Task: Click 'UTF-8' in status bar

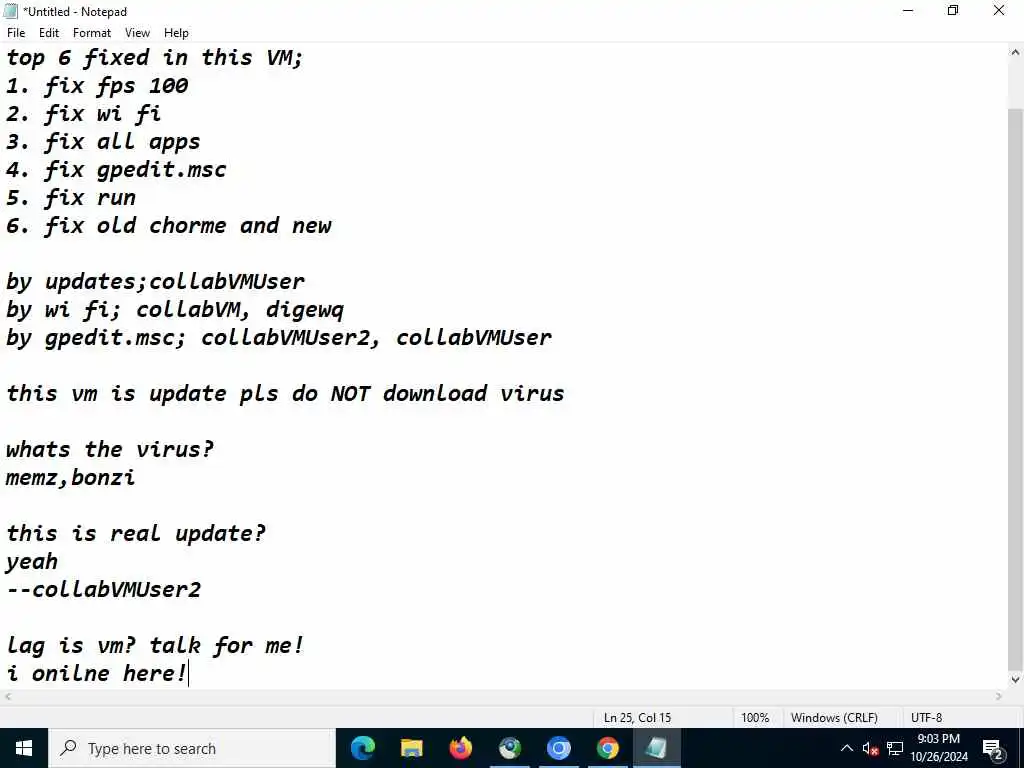Action: pos(926,717)
